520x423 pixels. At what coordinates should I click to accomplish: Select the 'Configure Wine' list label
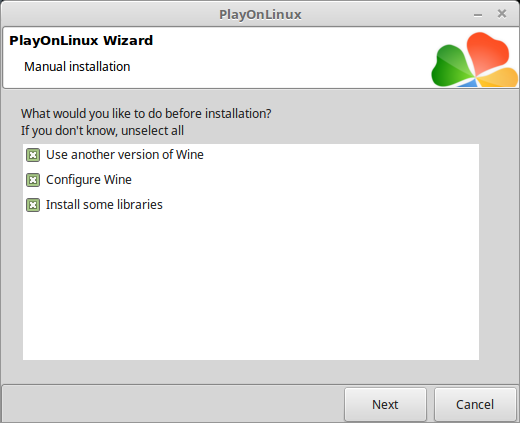[x=89, y=180]
